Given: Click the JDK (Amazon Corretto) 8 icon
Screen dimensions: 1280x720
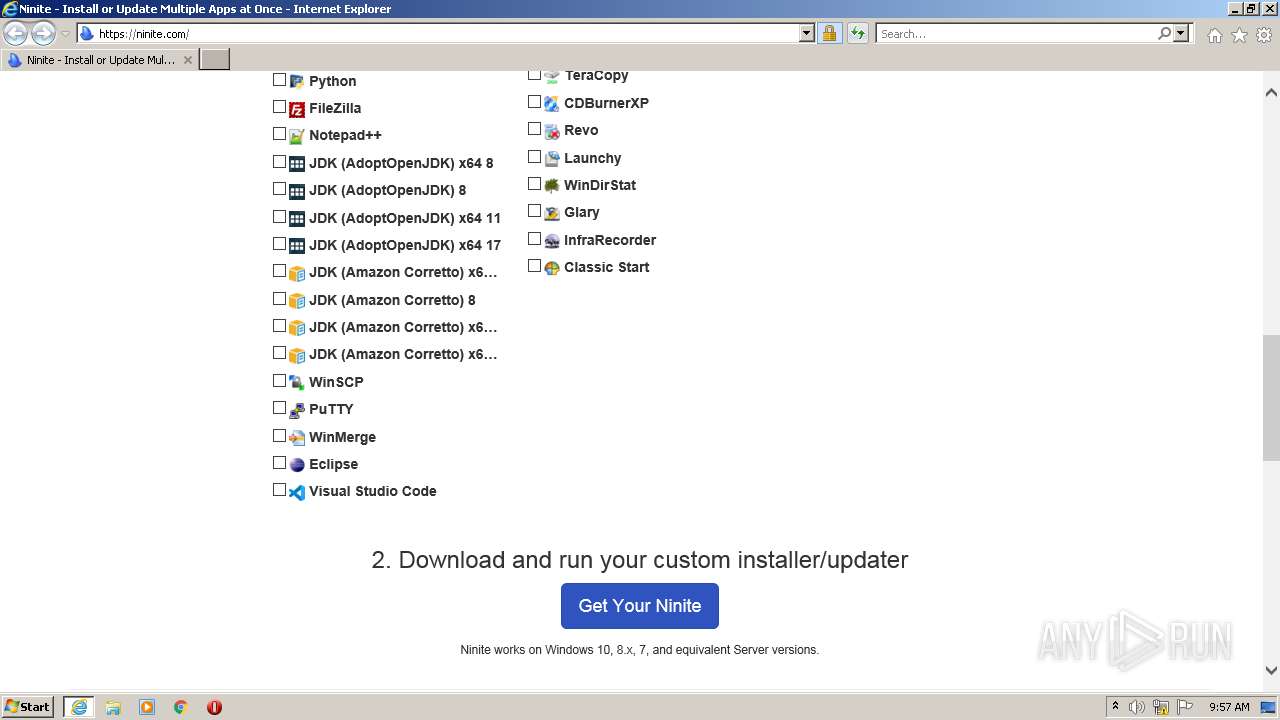Looking at the screenshot, I should tap(296, 301).
